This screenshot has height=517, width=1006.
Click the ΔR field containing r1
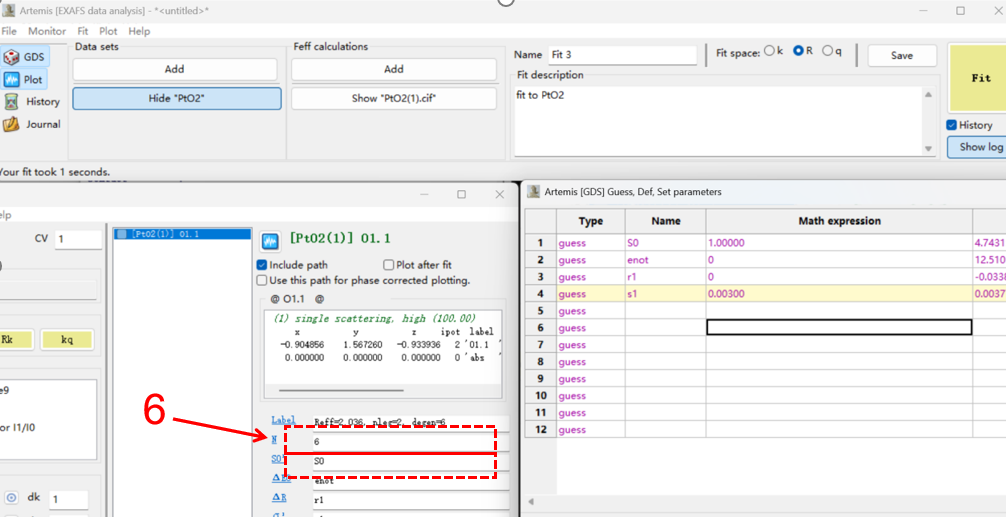(x=411, y=500)
